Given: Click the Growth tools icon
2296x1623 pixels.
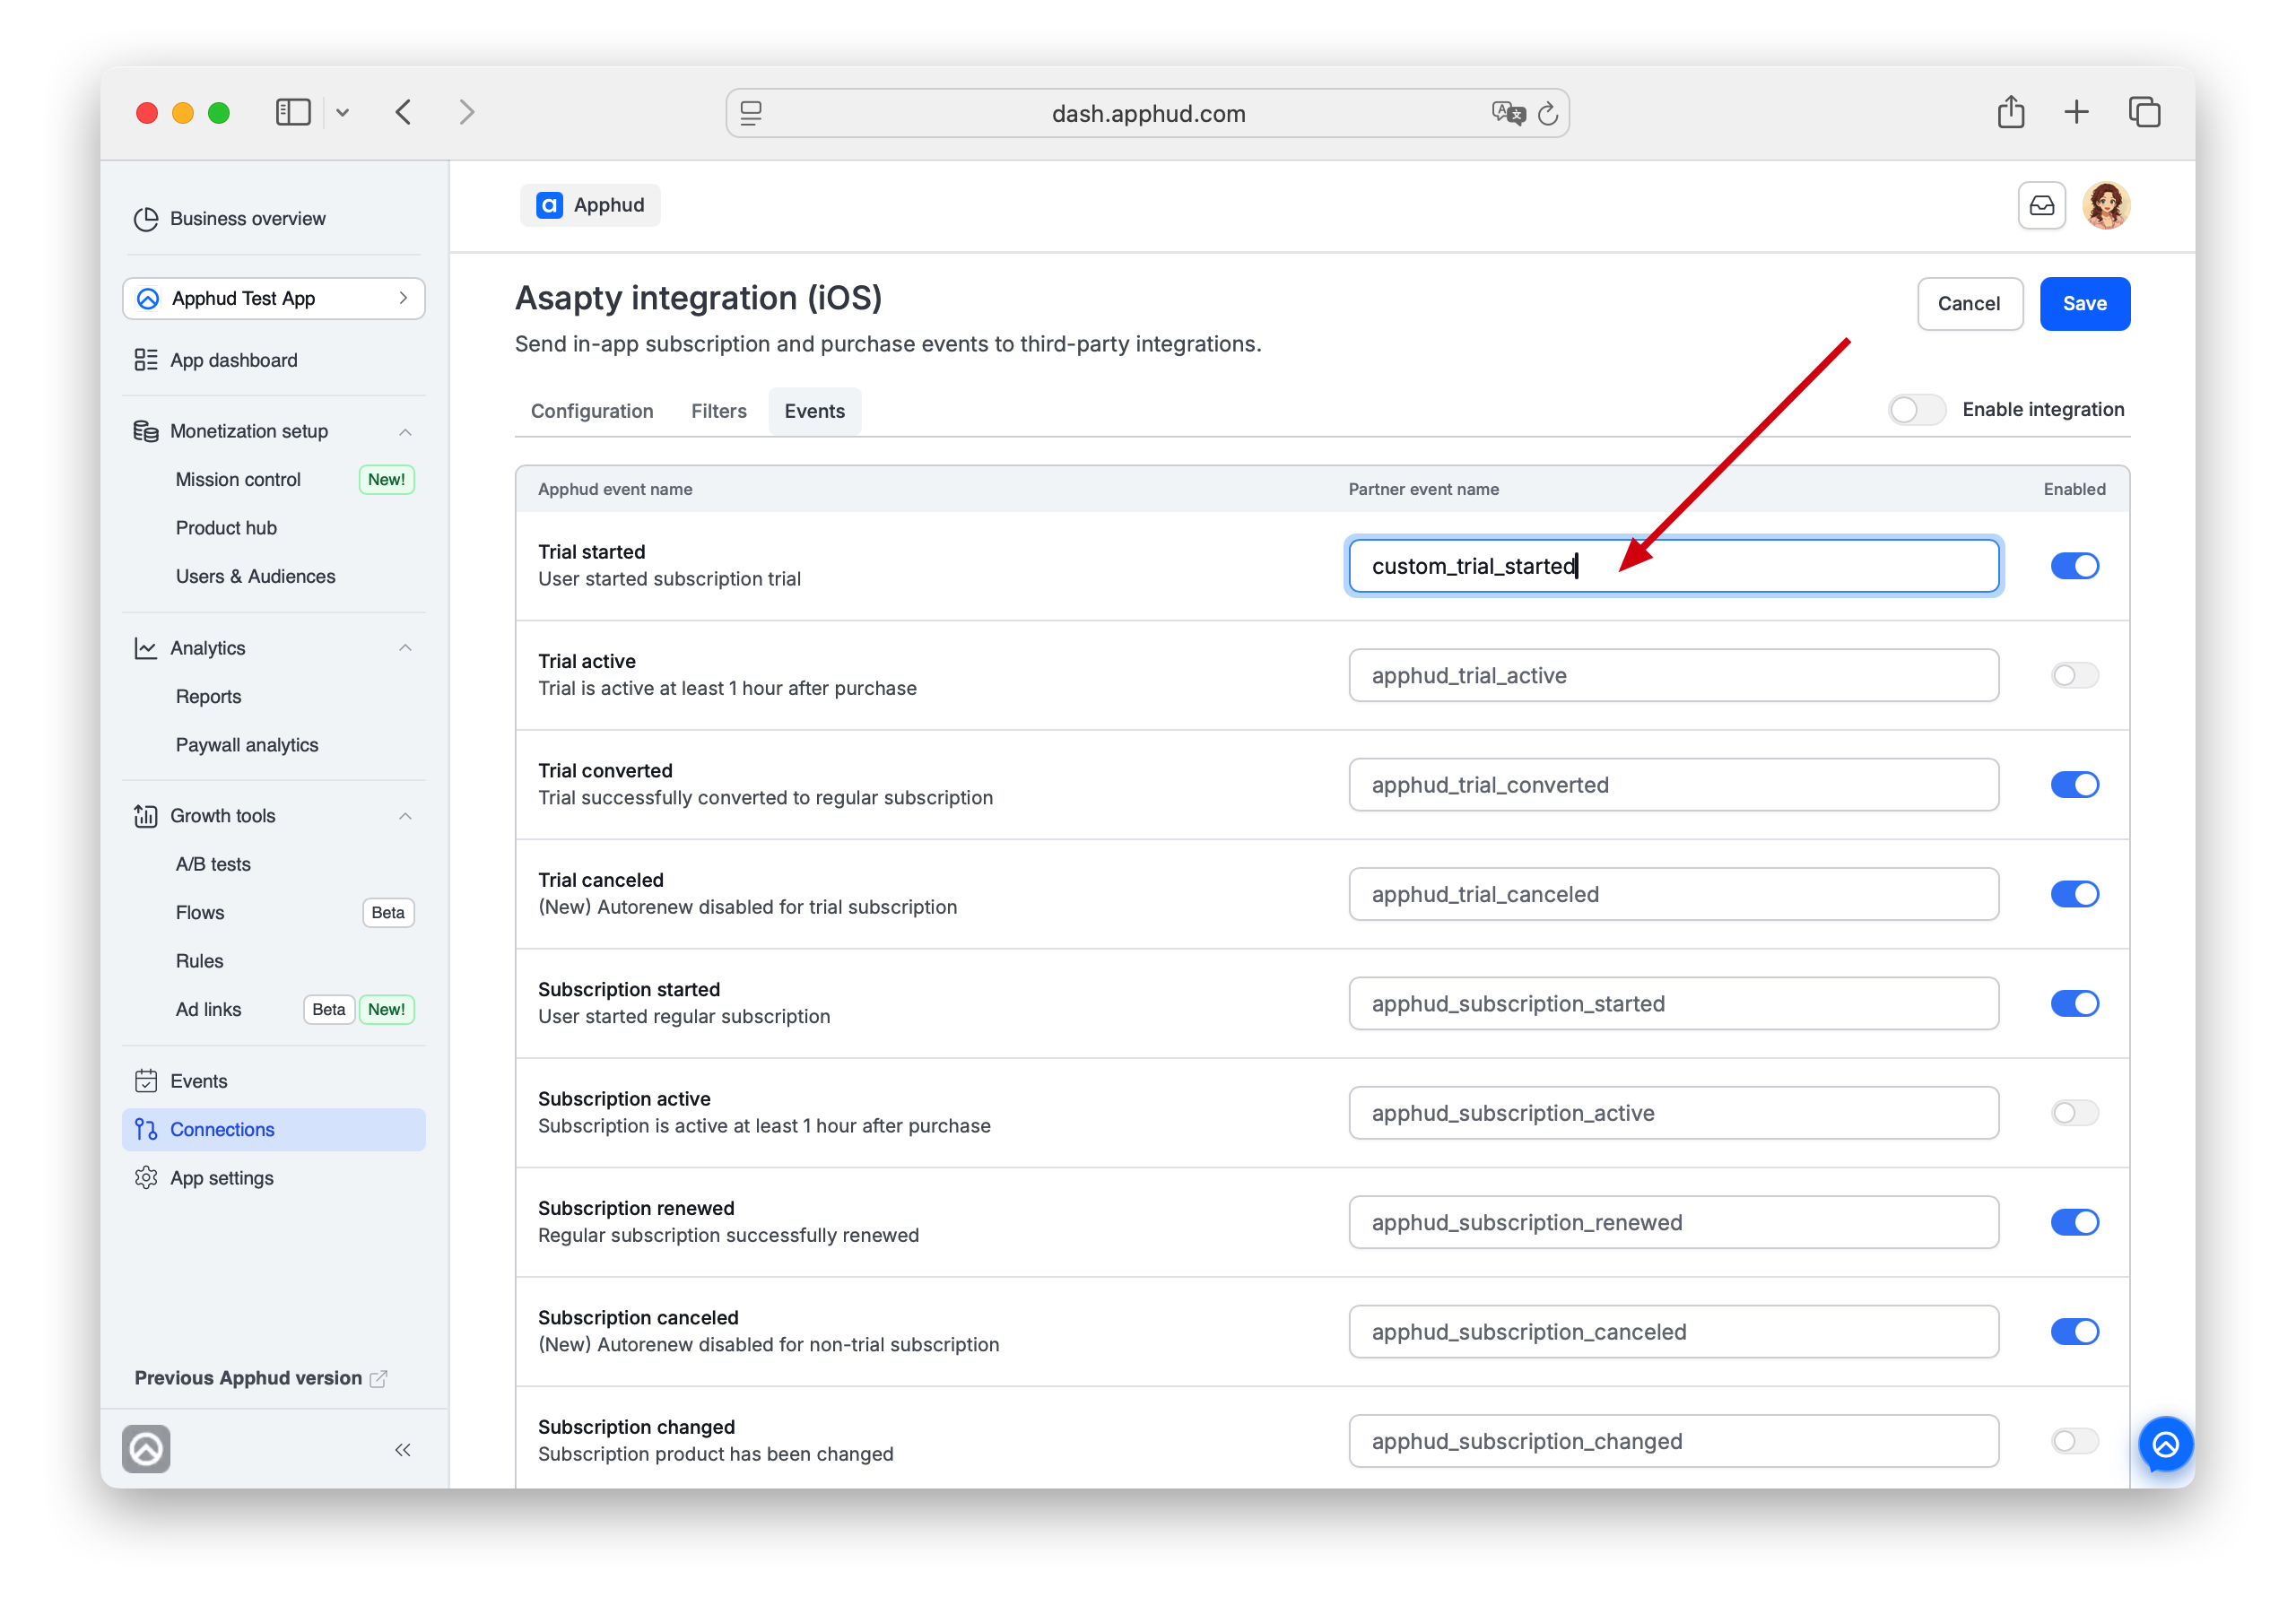Looking at the screenshot, I should tap(146, 816).
